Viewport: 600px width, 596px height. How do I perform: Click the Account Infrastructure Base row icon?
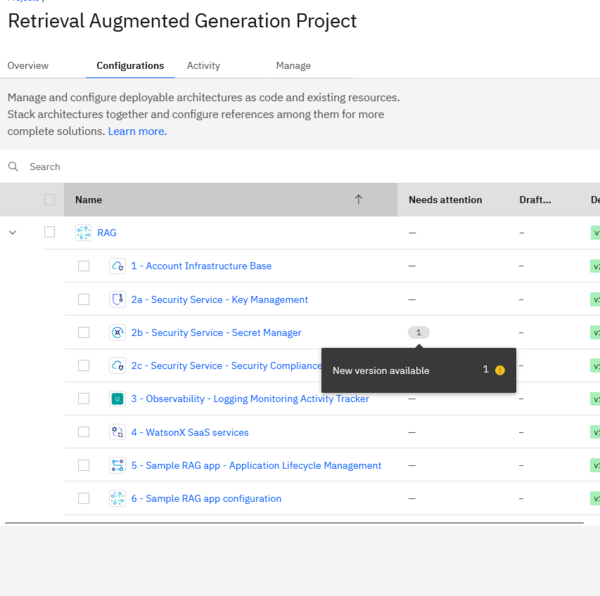[x=117, y=266]
